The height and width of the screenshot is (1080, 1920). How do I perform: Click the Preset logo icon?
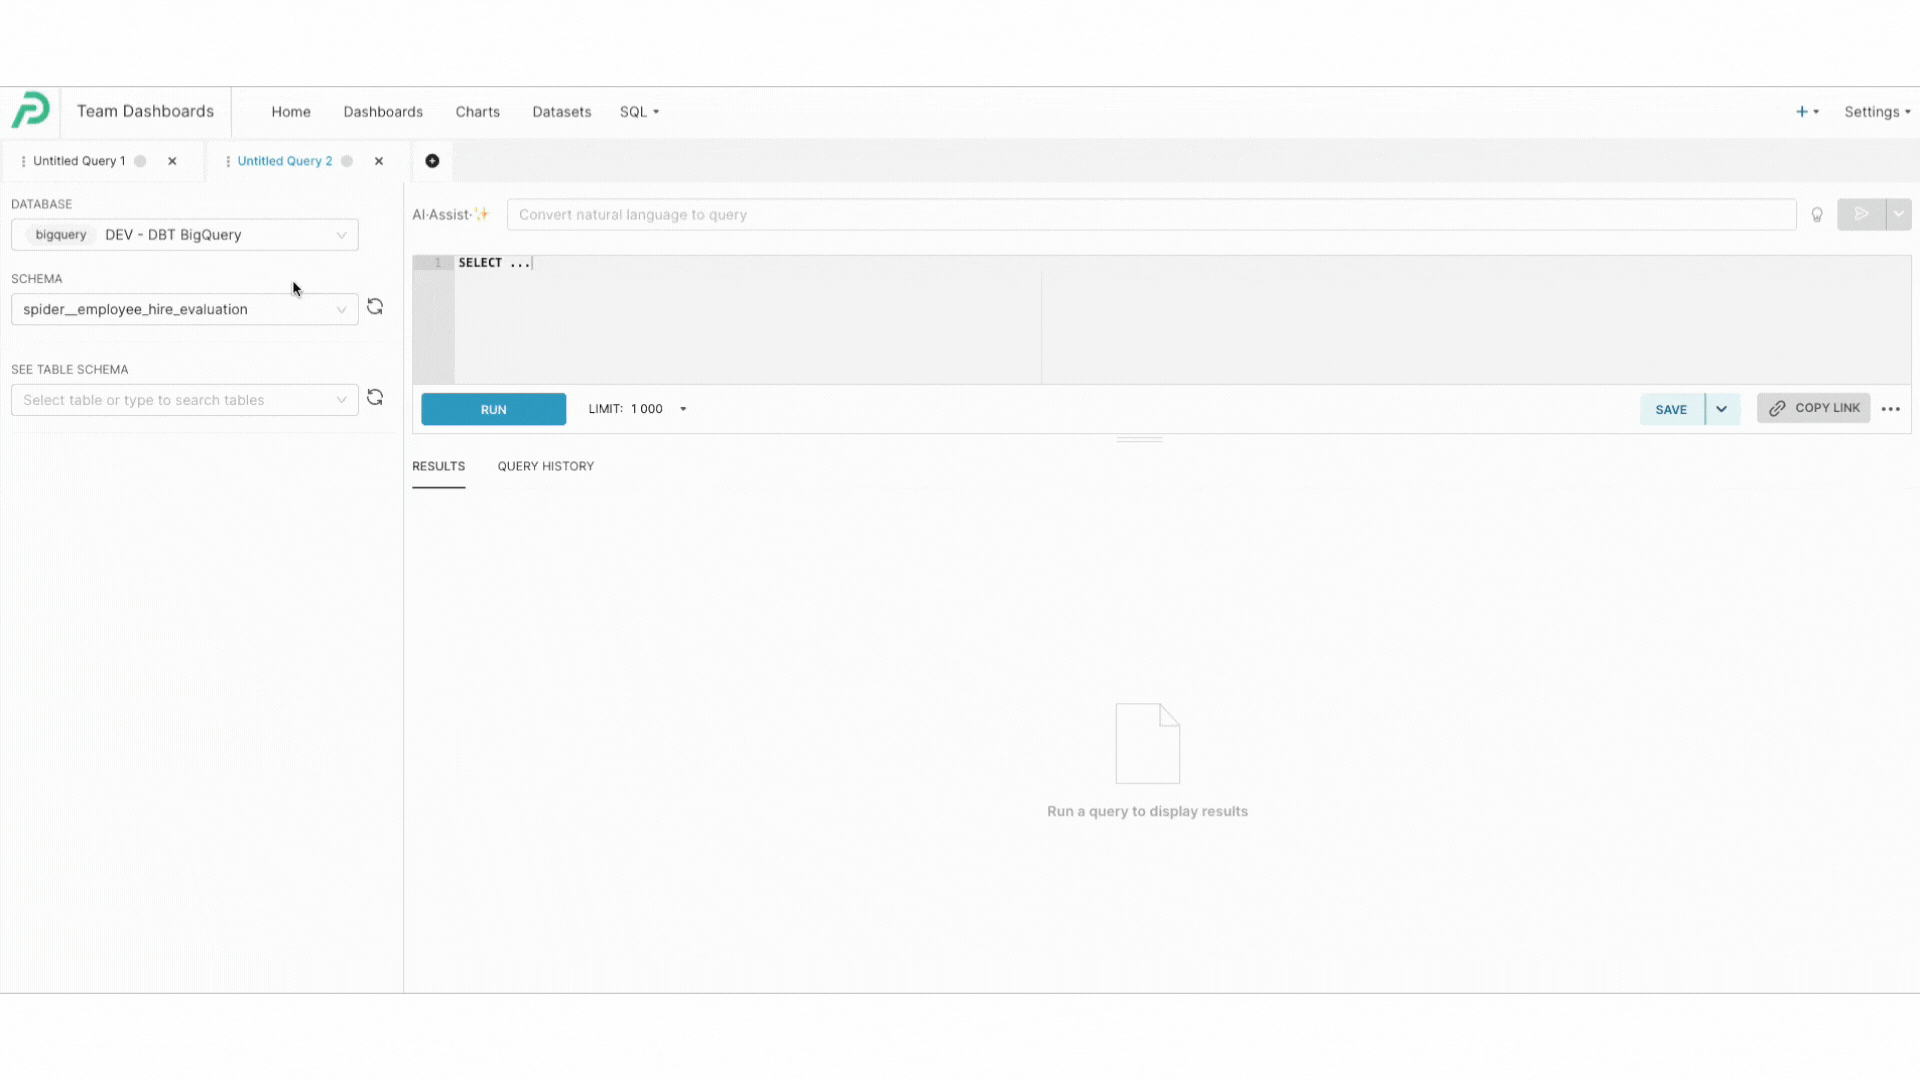(30, 110)
